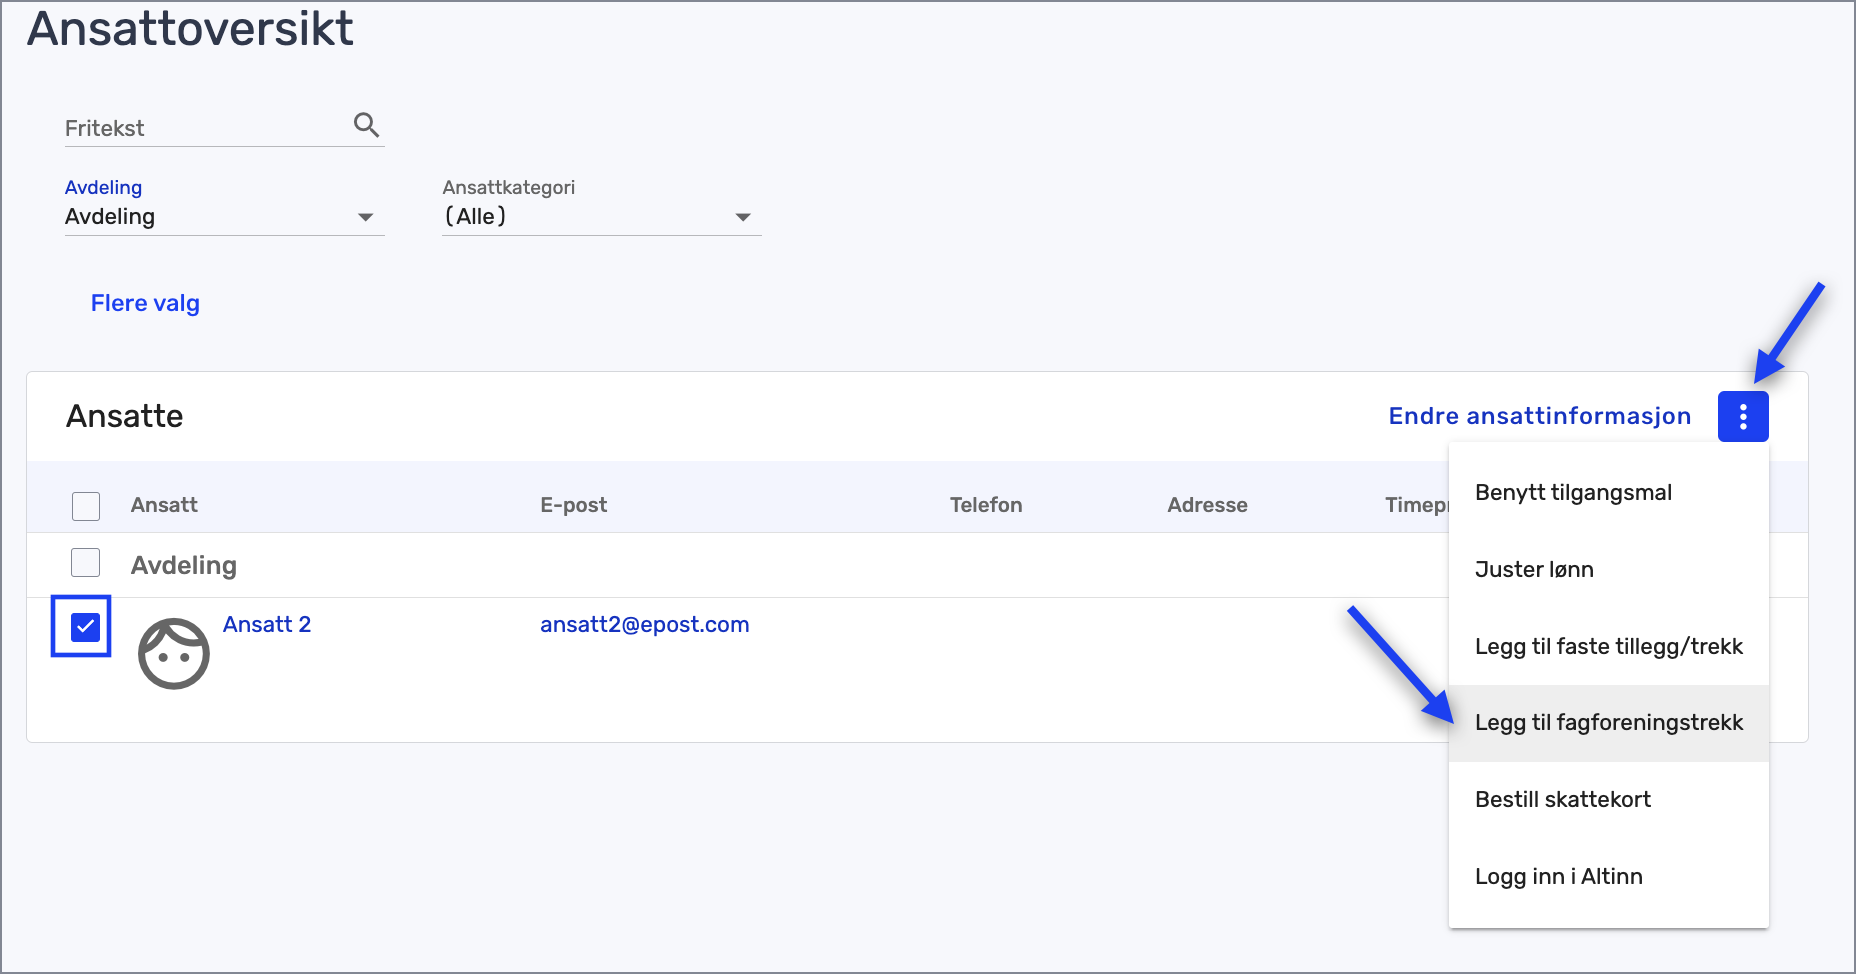1856x974 pixels.
Task: Click Endre ansattinformasjon link
Action: [x=1539, y=416]
